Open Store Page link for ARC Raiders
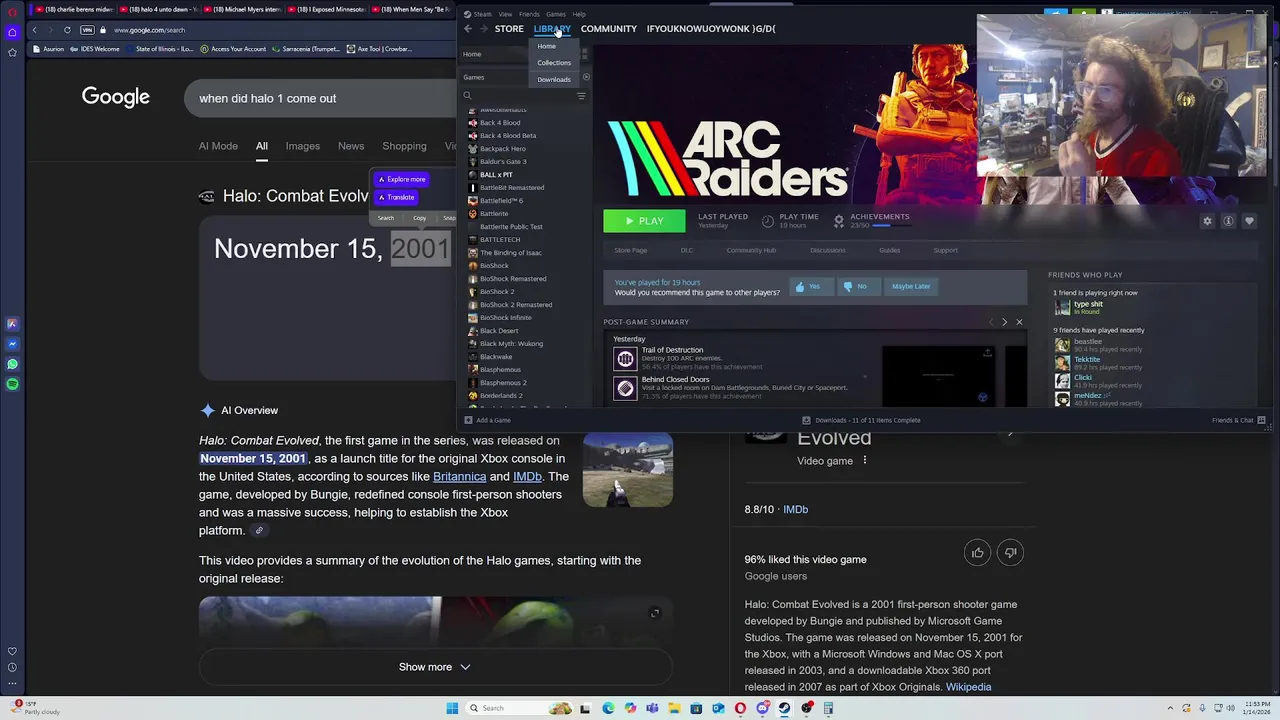This screenshot has width=1280, height=720. (630, 250)
